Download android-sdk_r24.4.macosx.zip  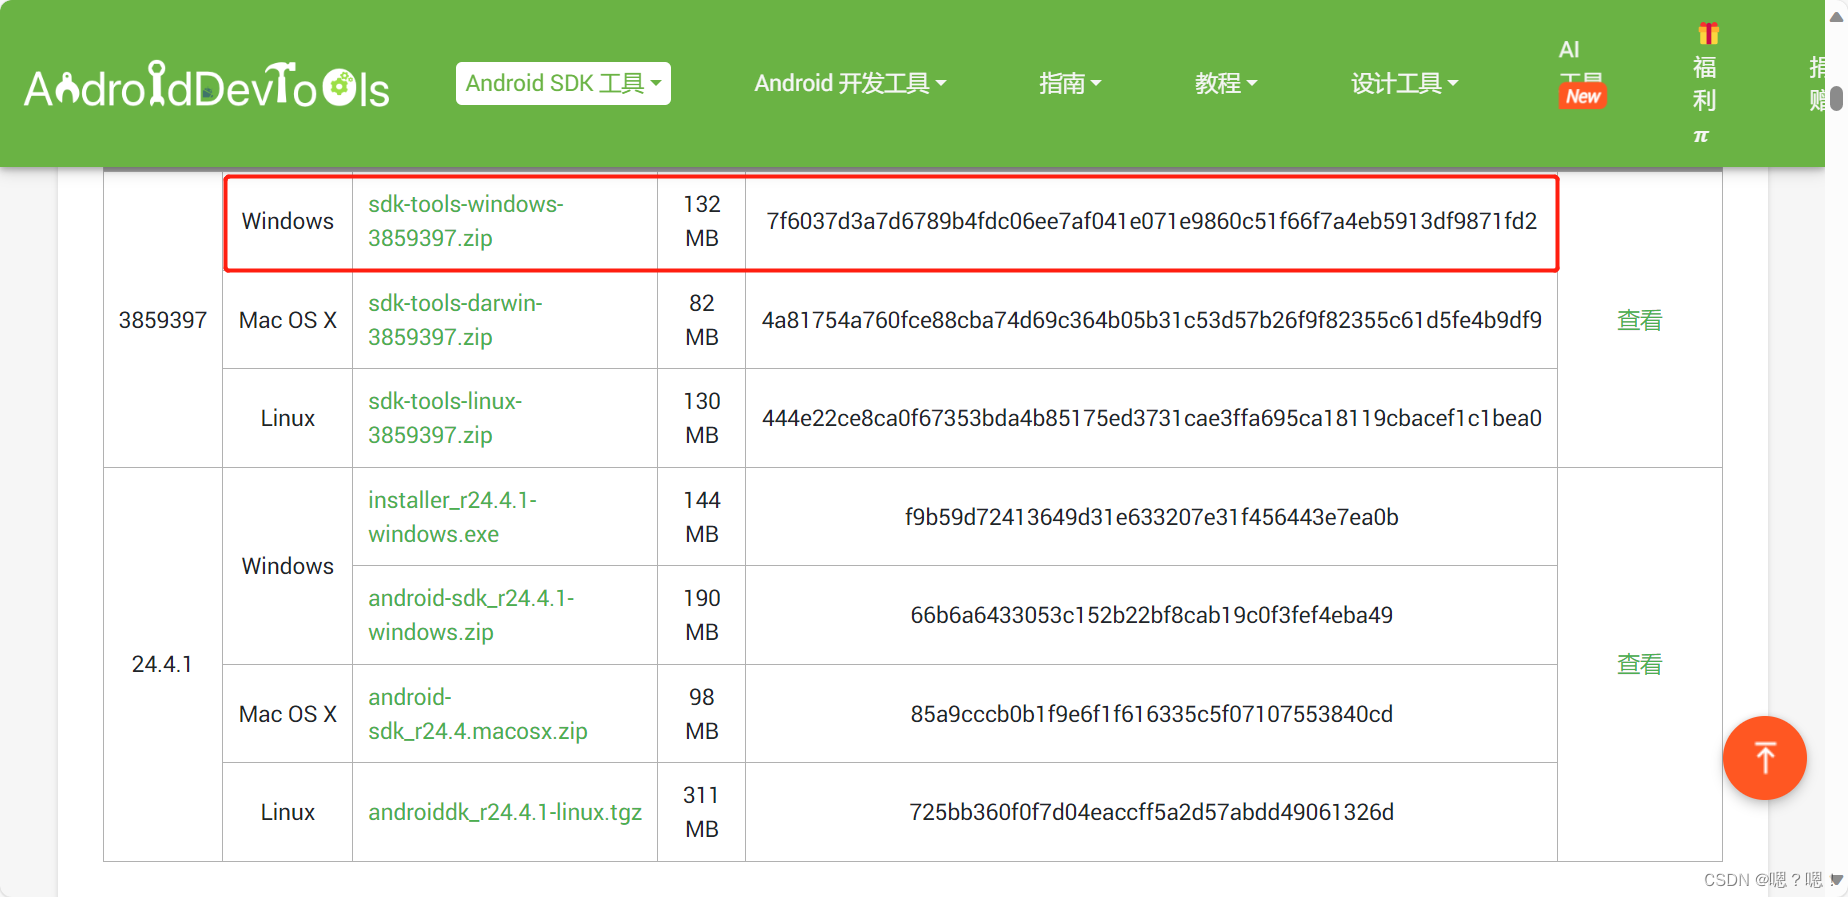(x=478, y=714)
